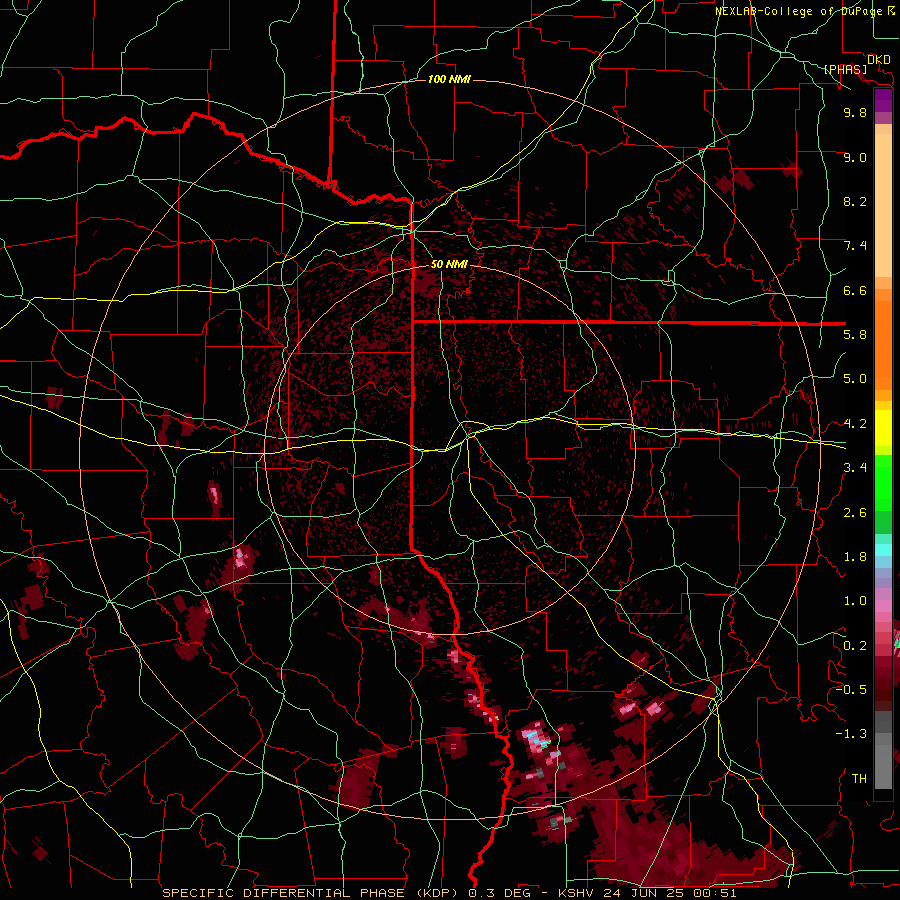Image resolution: width=900 pixels, height=900 pixels.
Task: Click the "[PHAS]" units label
Action: tap(845, 69)
